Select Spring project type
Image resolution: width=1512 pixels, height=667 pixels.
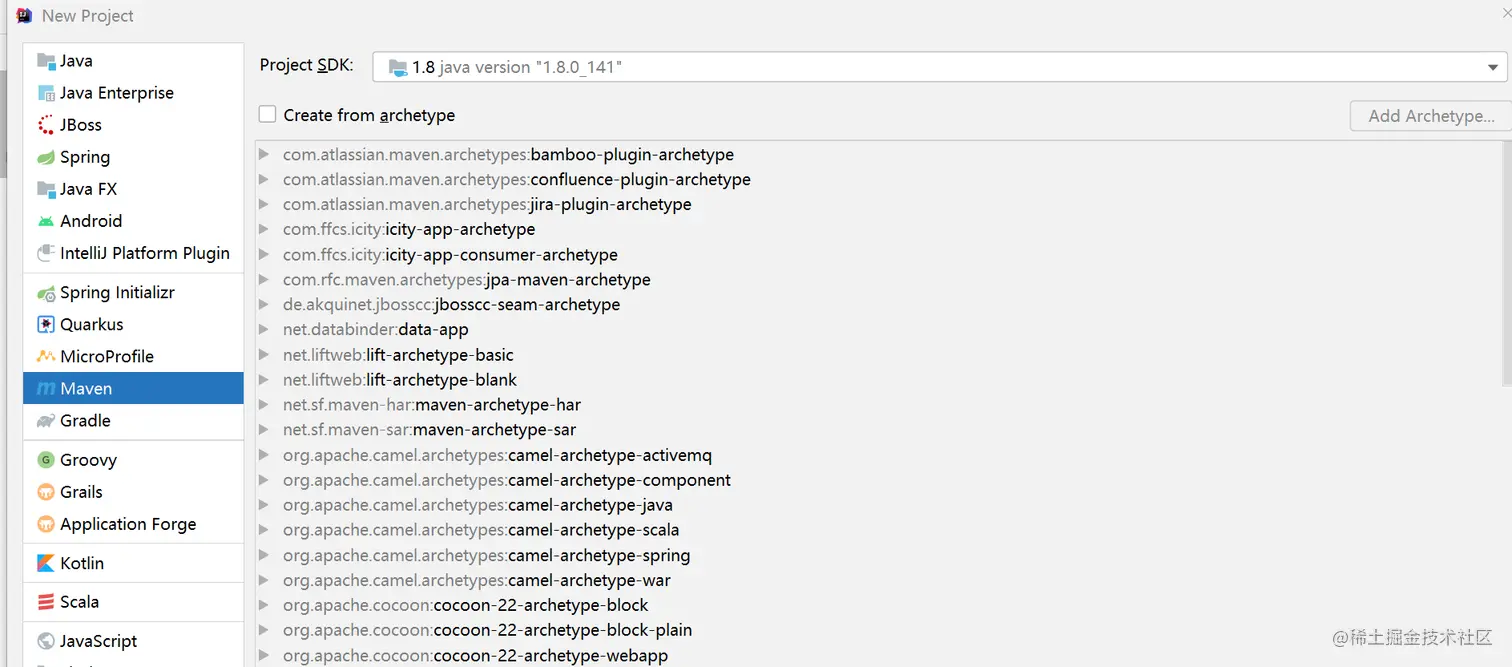click(133, 157)
